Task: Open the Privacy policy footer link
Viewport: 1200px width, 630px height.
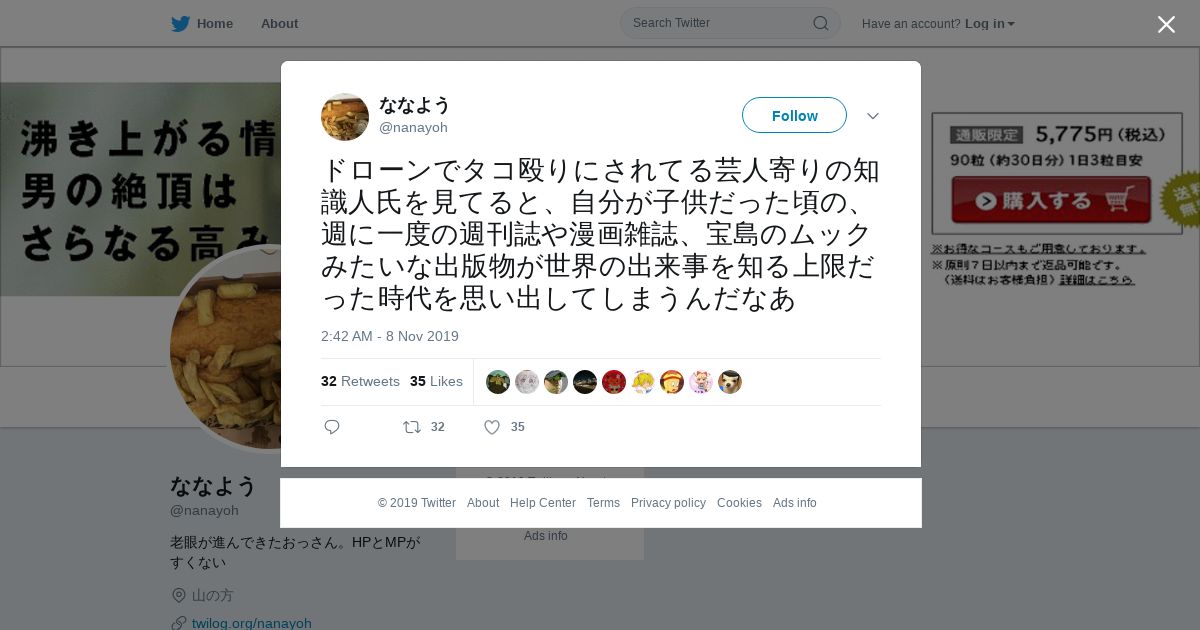Action: [x=668, y=503]
